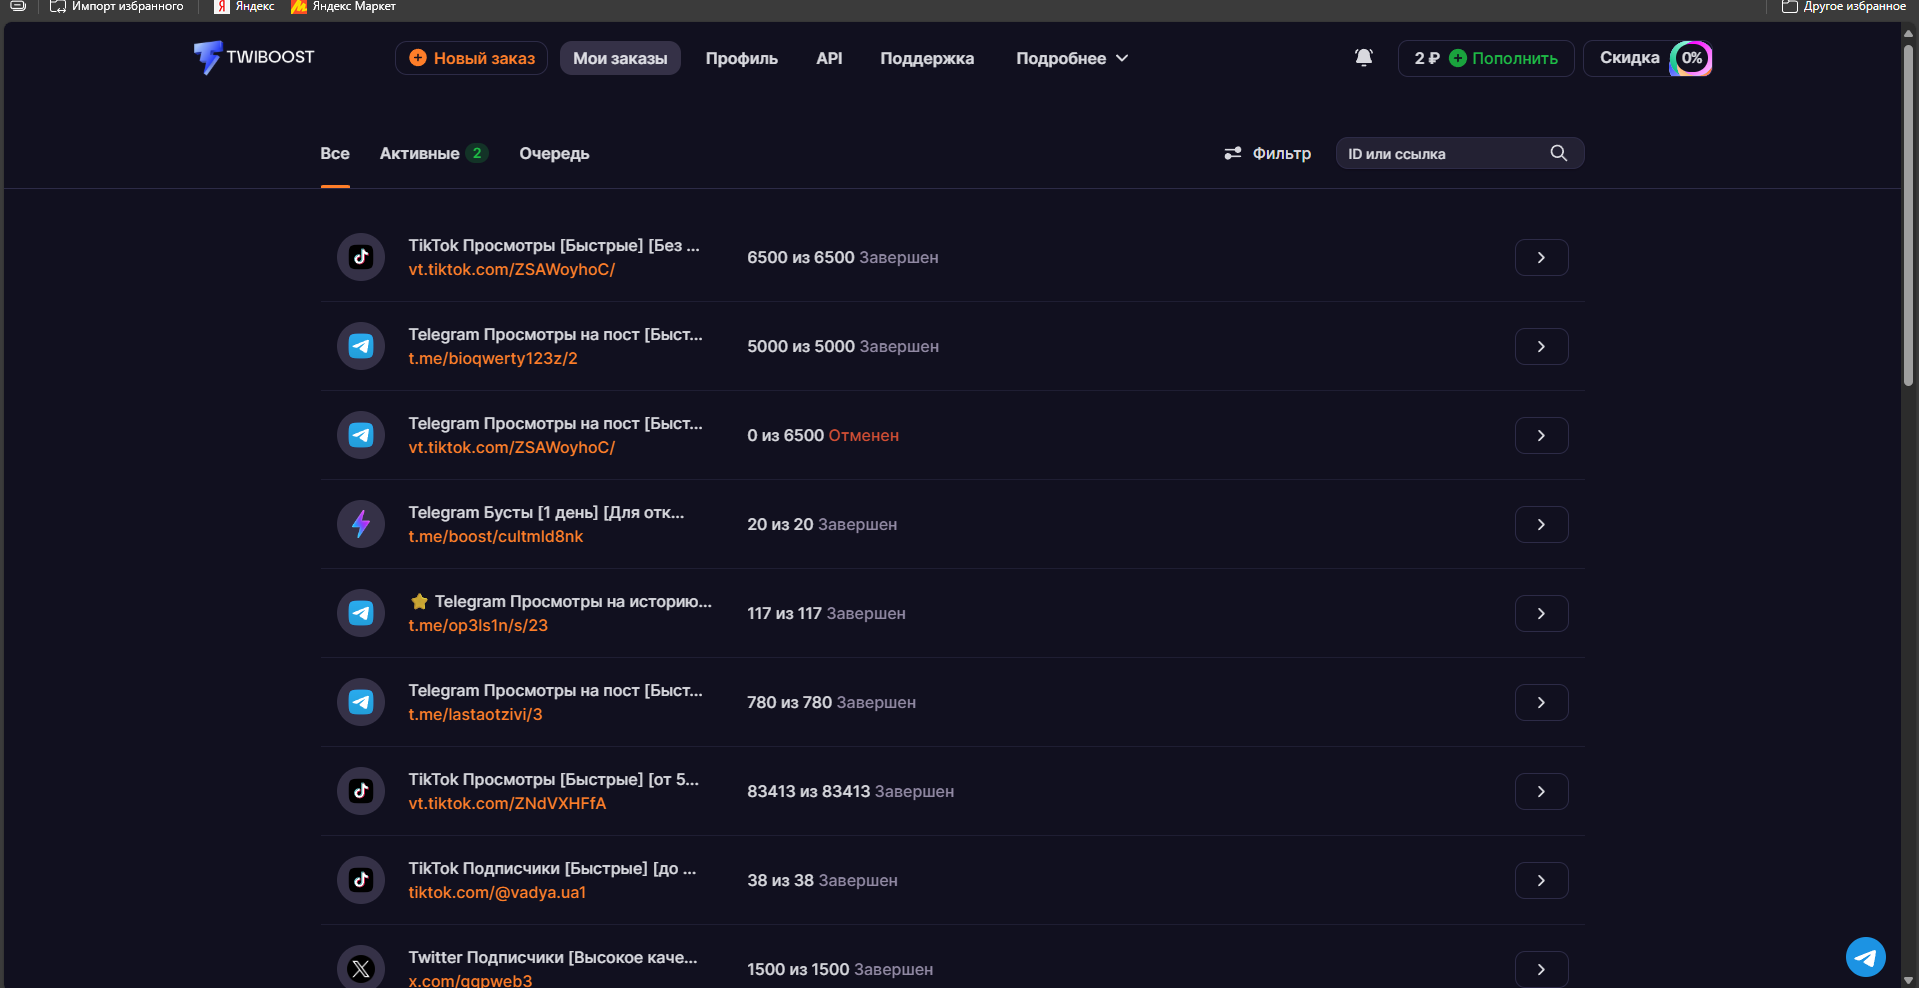The width and height of the screenshot is (1919, 988).
Task: Open Мои заказы page
Action: (x=620, y=58)
